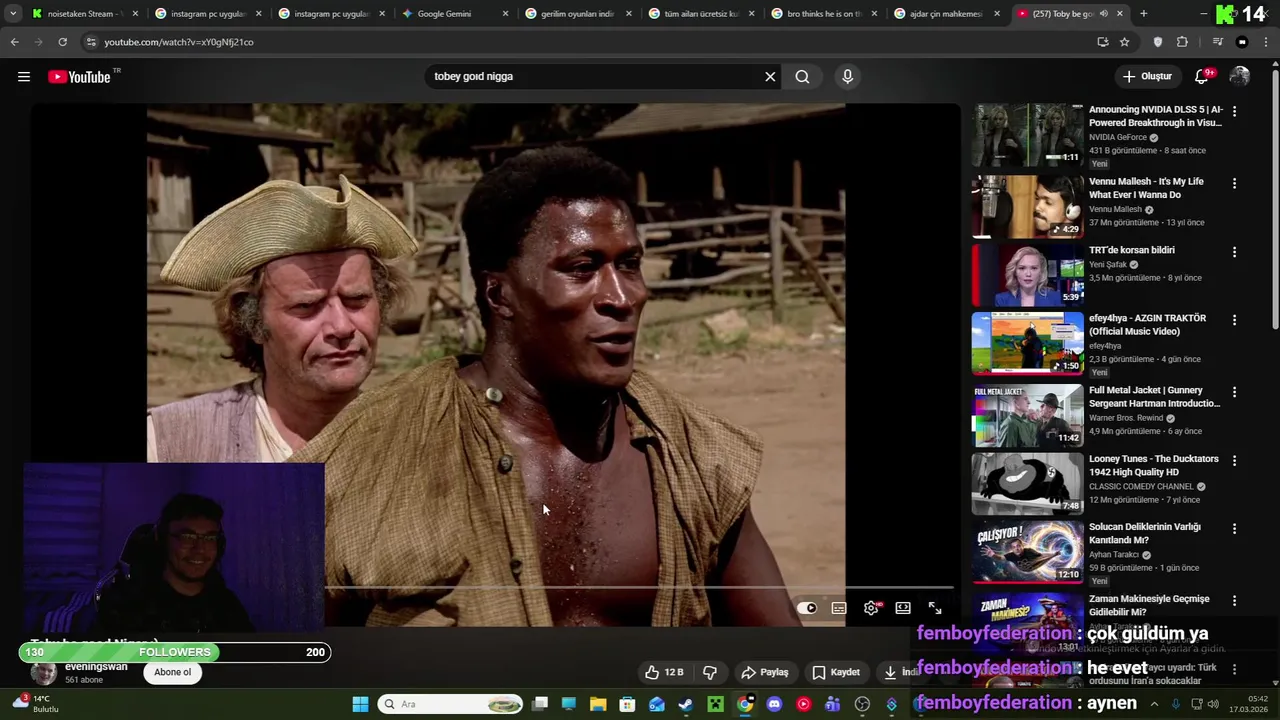Open Chrome media controls icon

click(x=1217, y=42)
